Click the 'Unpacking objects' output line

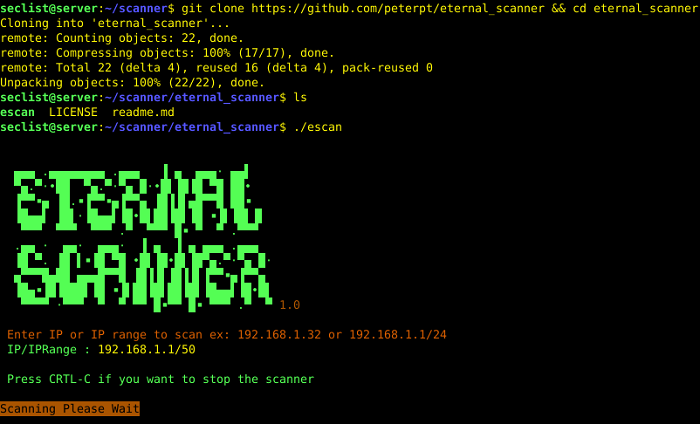133,83
